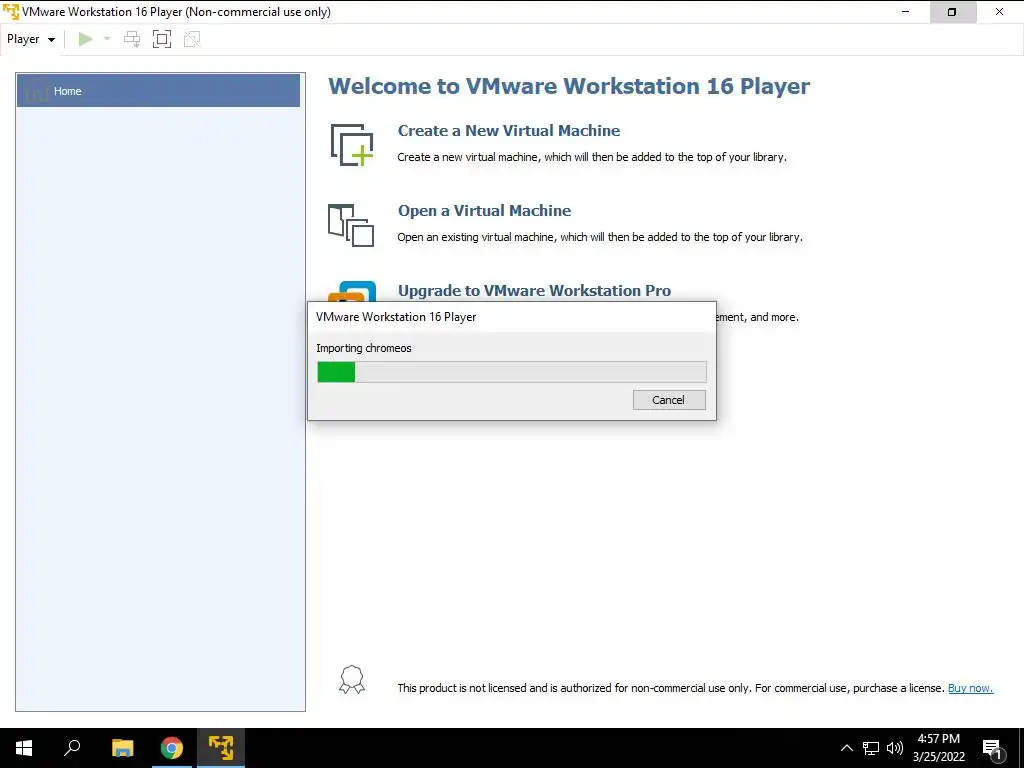Select the Home library entry
This screenshot has width=1024, height=768.
(158, 91)
